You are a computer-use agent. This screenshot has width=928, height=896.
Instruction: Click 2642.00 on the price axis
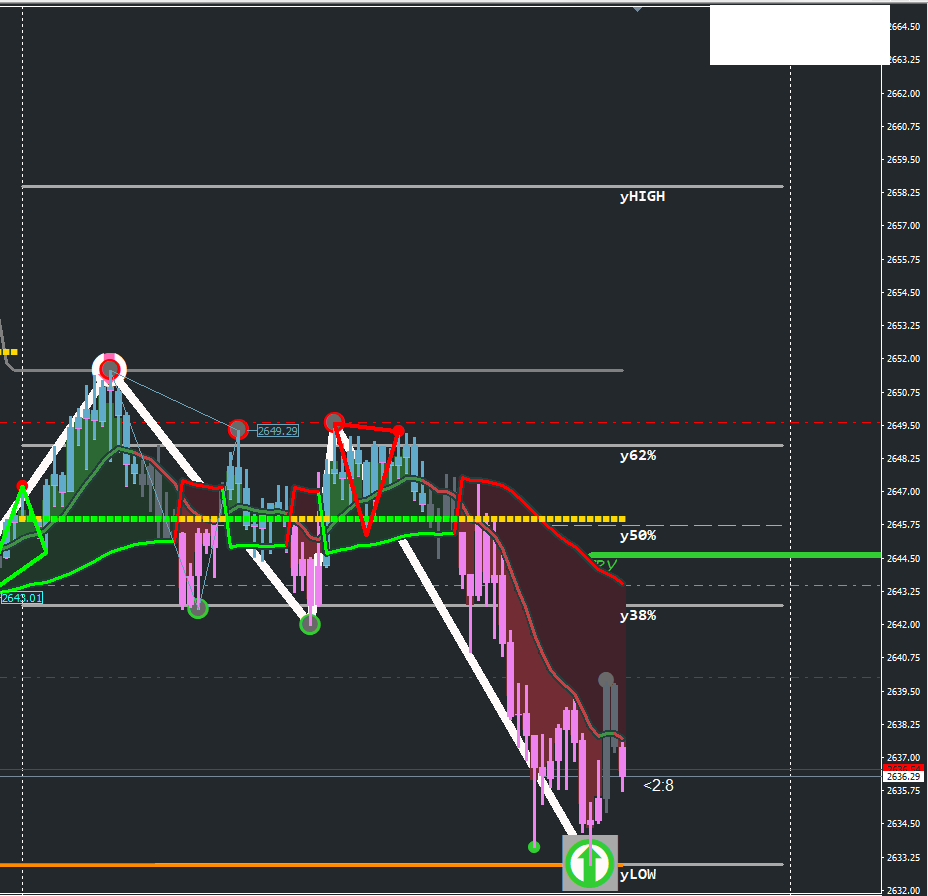(x=904, y=624)
